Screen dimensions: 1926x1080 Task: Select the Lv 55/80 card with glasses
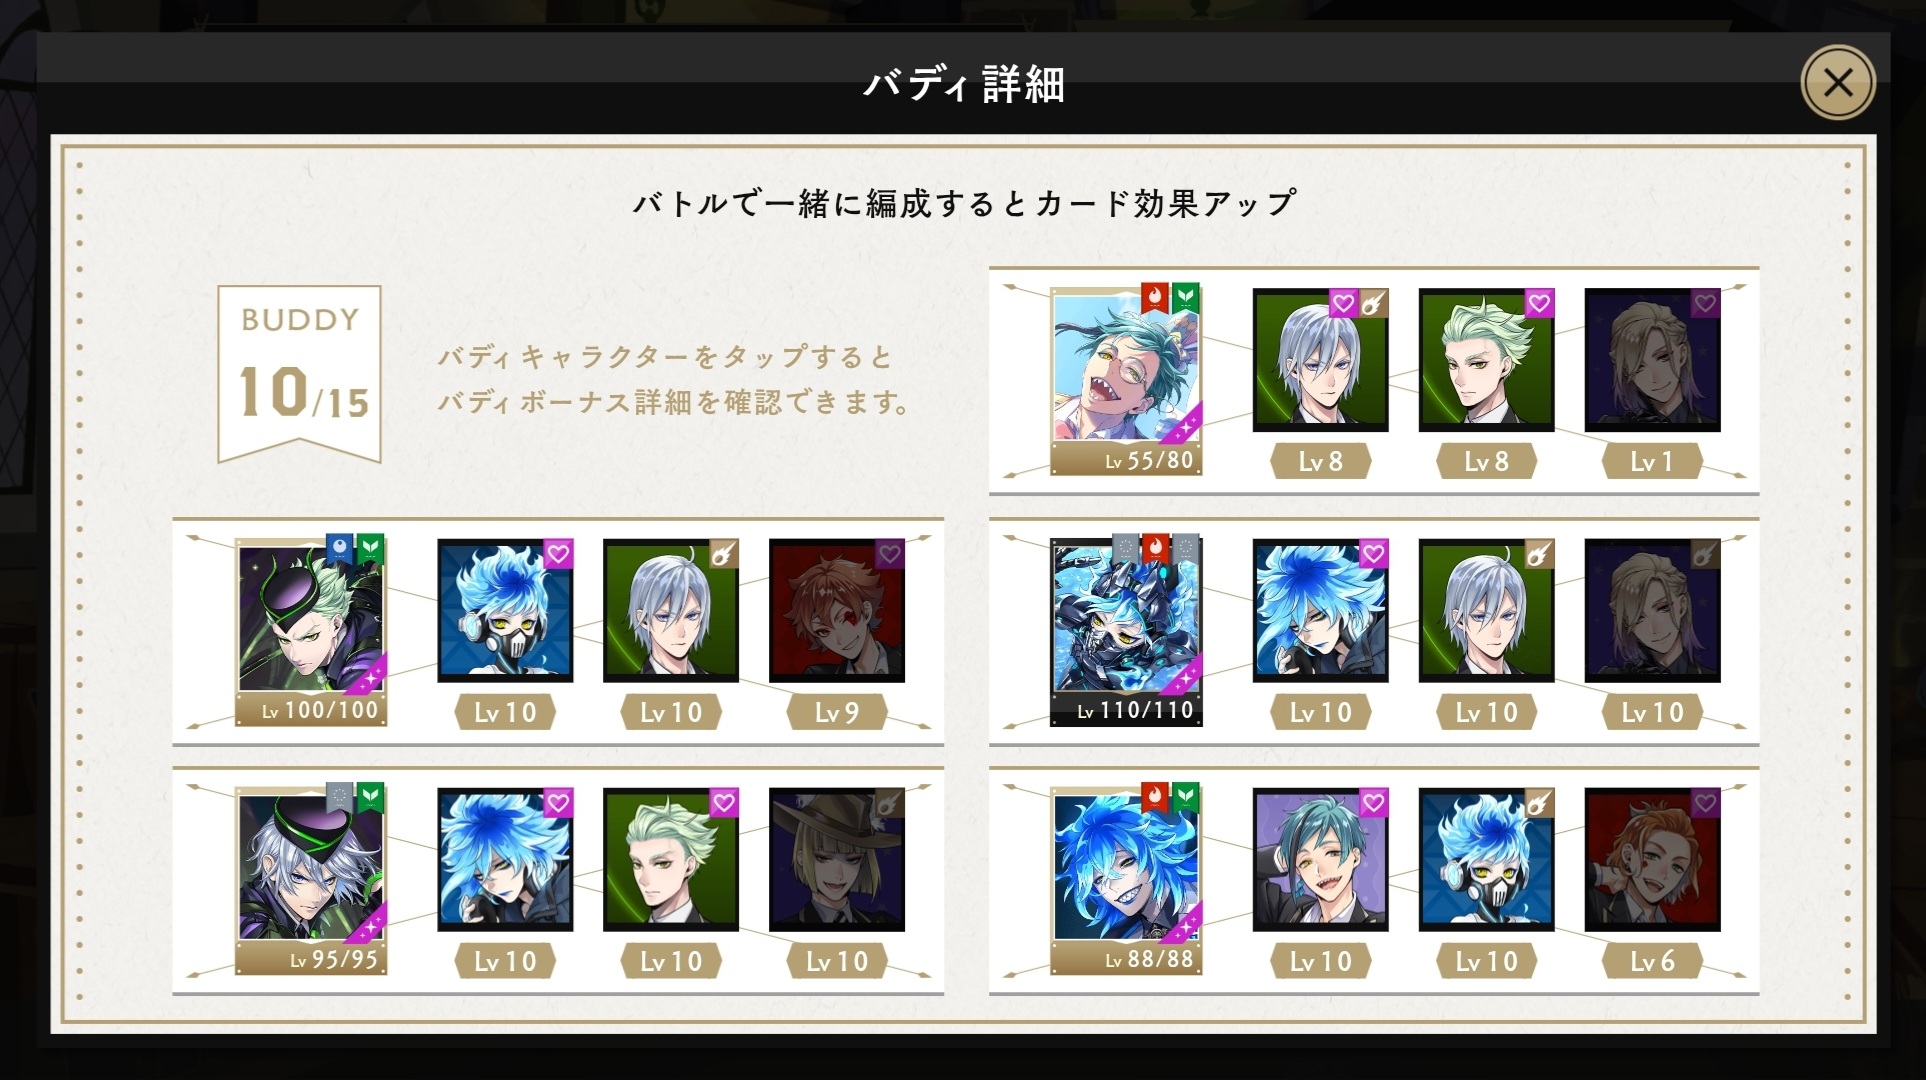point(1126,380)
